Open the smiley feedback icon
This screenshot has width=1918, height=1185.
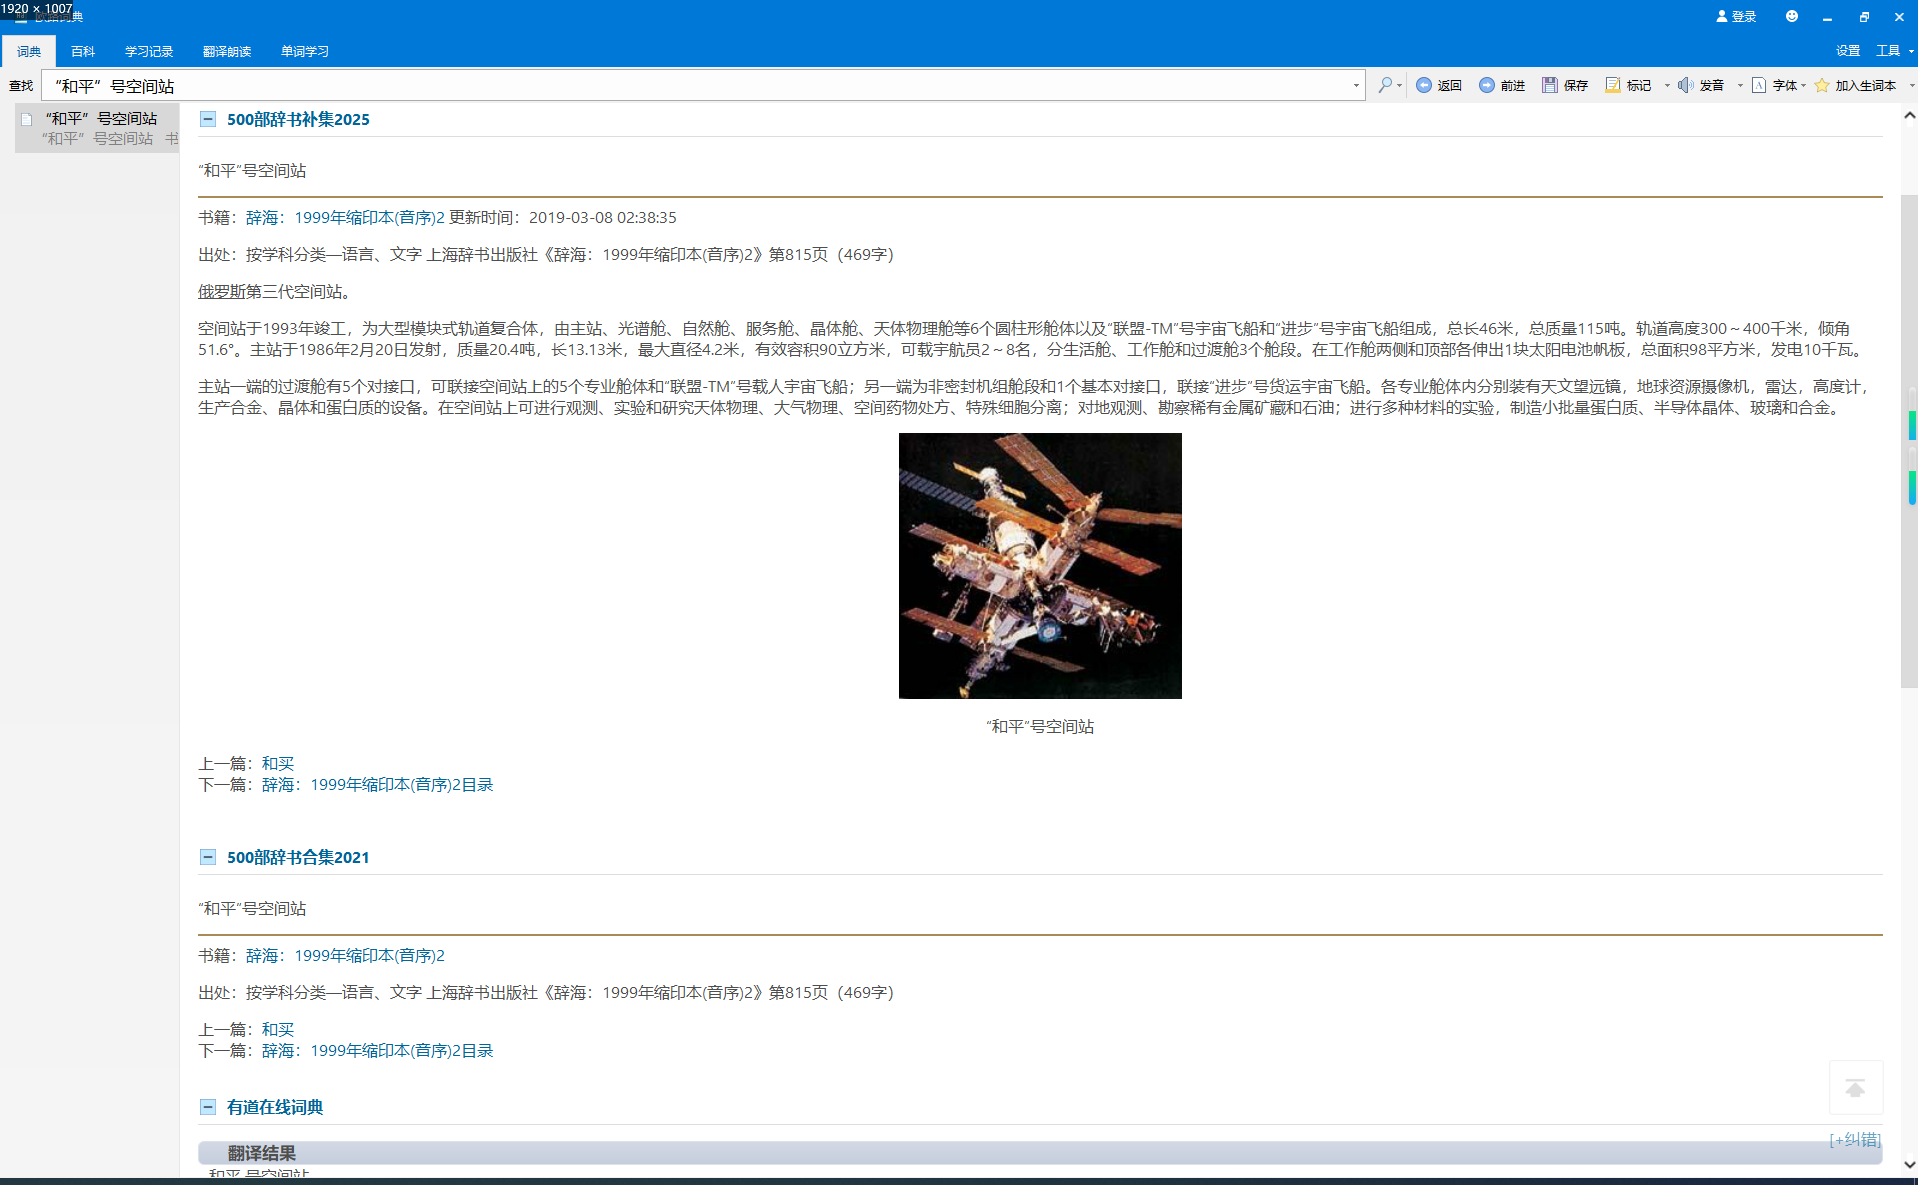tap(1792, 16)
